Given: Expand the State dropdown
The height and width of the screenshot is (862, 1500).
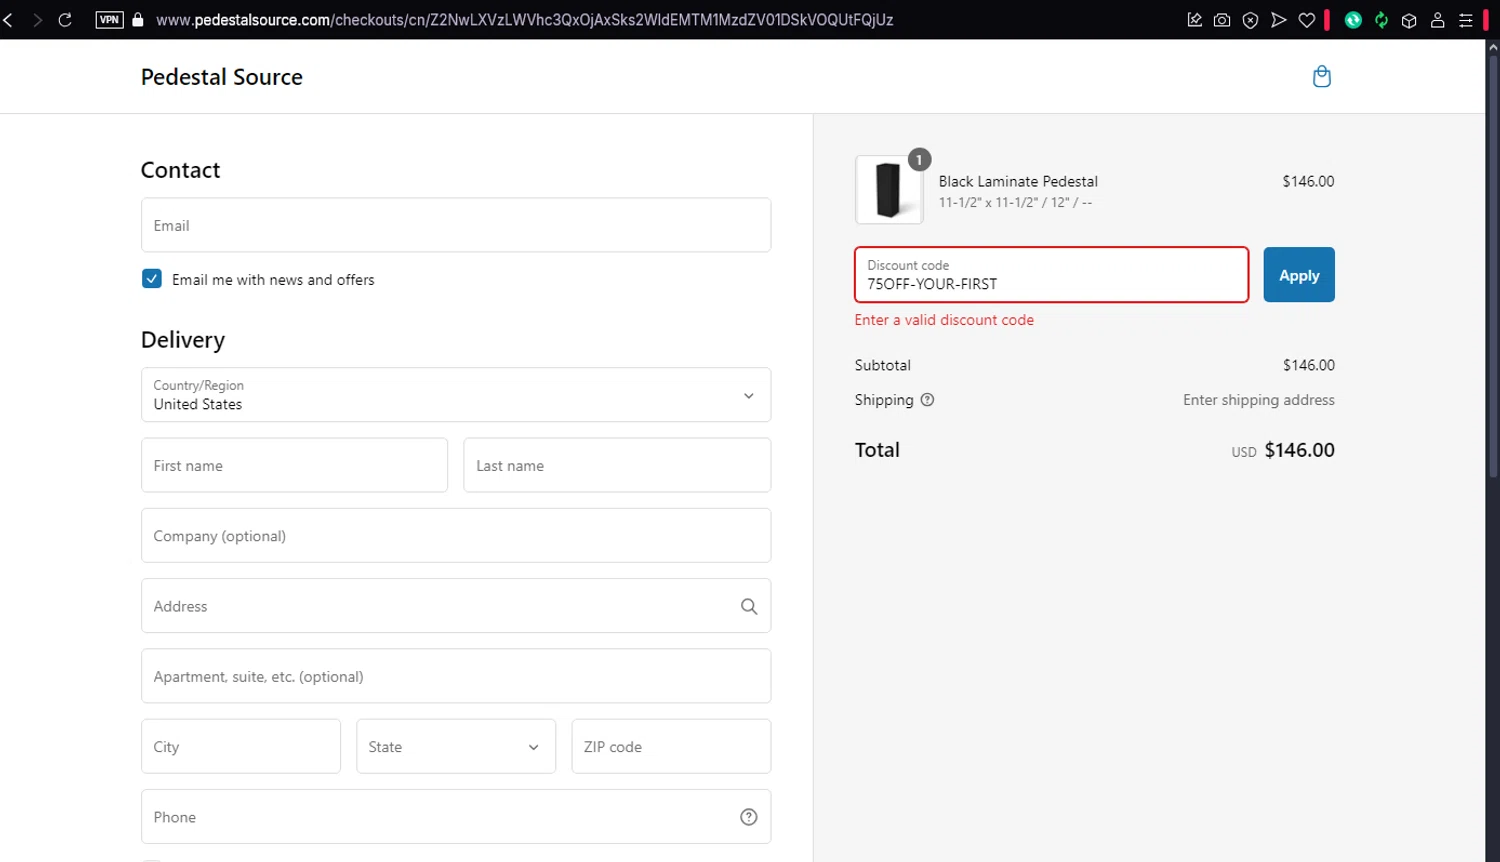Looking at the screenshot, I should coord(456,746).
